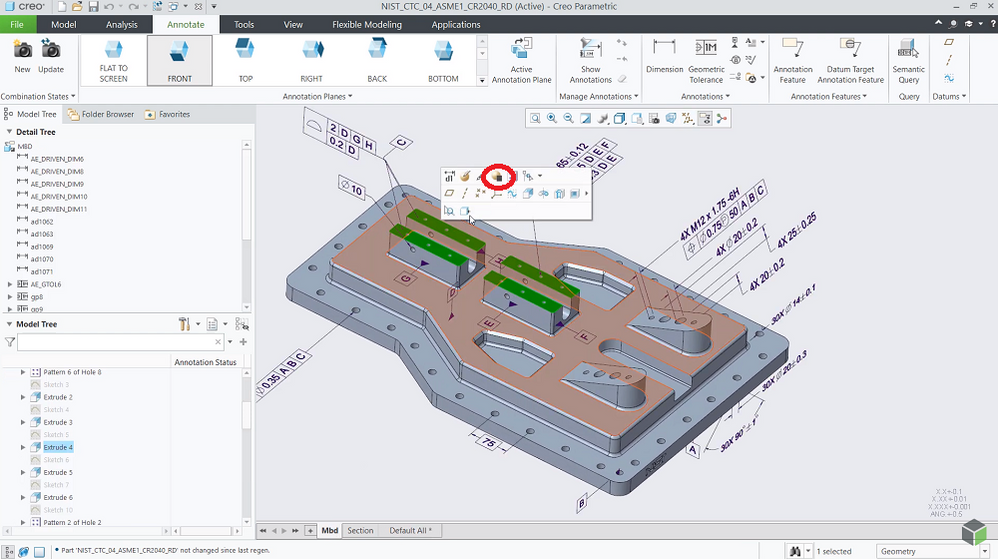This screenshot has width=998, height=559.
Task: Select the FRONT annotation plane
Action: point(179,60)
